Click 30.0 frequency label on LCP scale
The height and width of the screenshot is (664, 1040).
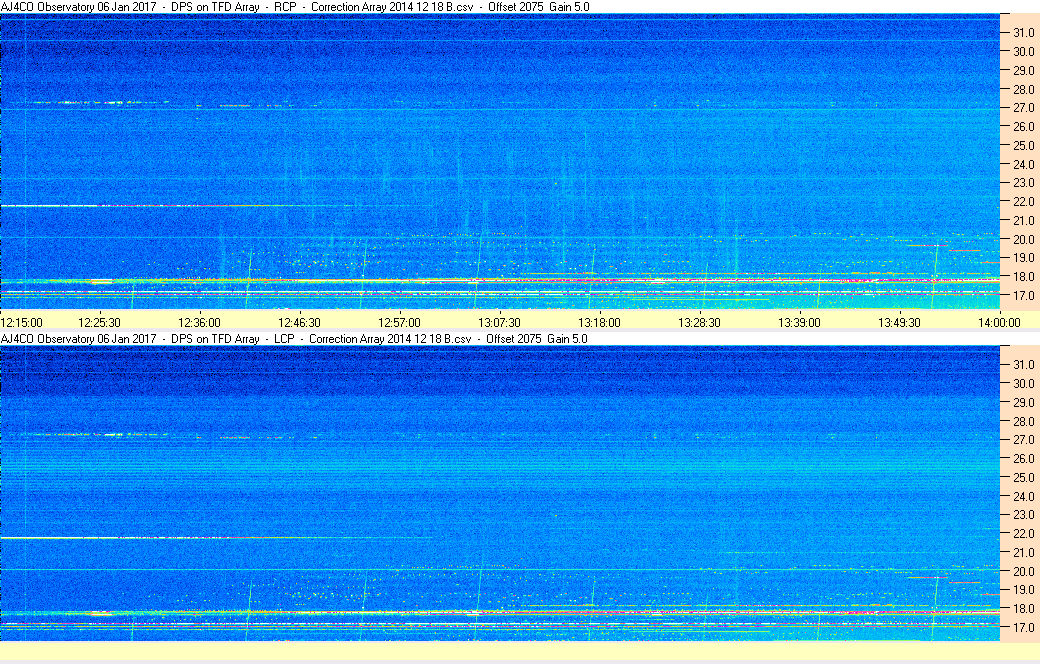[x=1020, y=383]
